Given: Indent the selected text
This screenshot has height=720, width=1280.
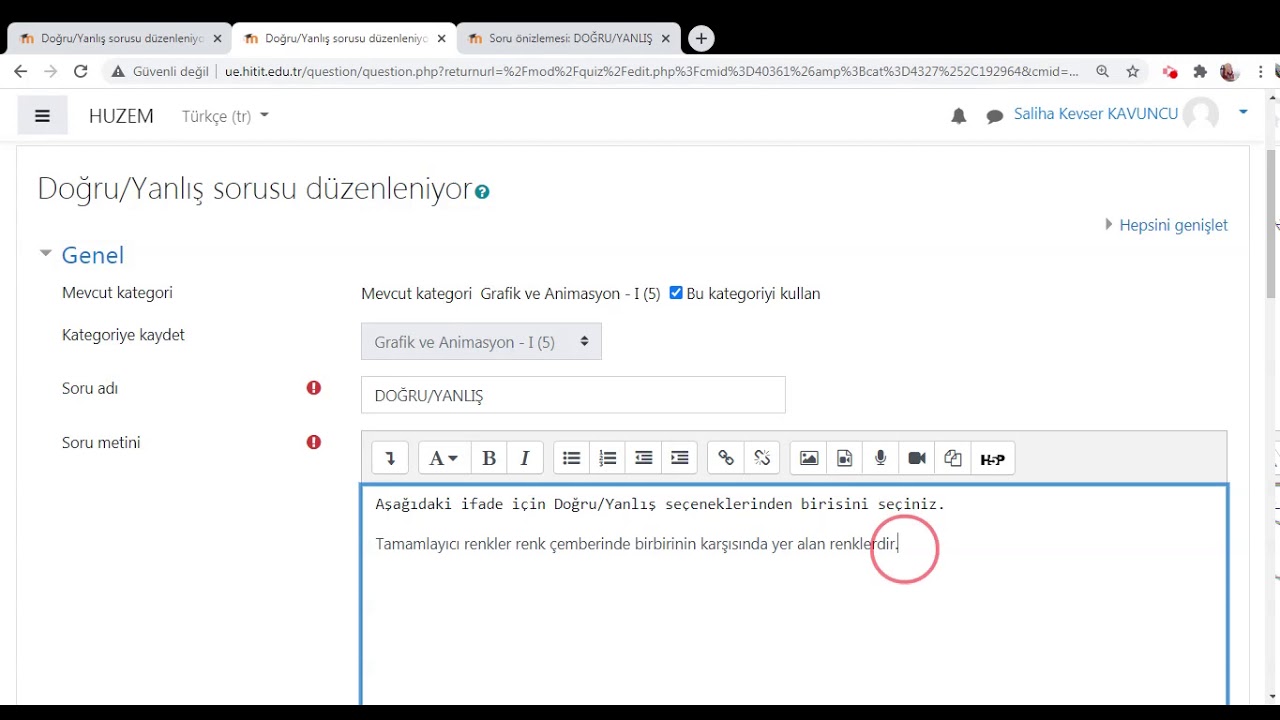Looking at the screenshot, I should tap(679, 458).
